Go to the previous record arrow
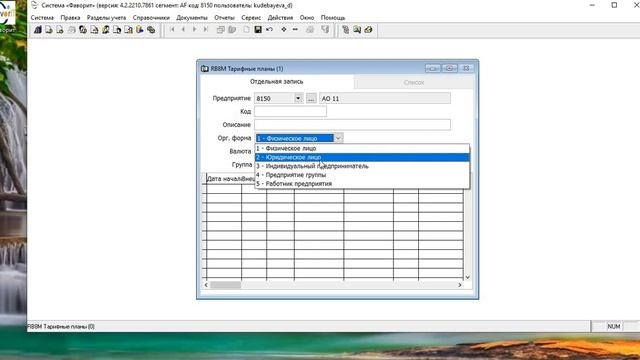The height and width of the screenshot is (360, 640). click(183, 29)
